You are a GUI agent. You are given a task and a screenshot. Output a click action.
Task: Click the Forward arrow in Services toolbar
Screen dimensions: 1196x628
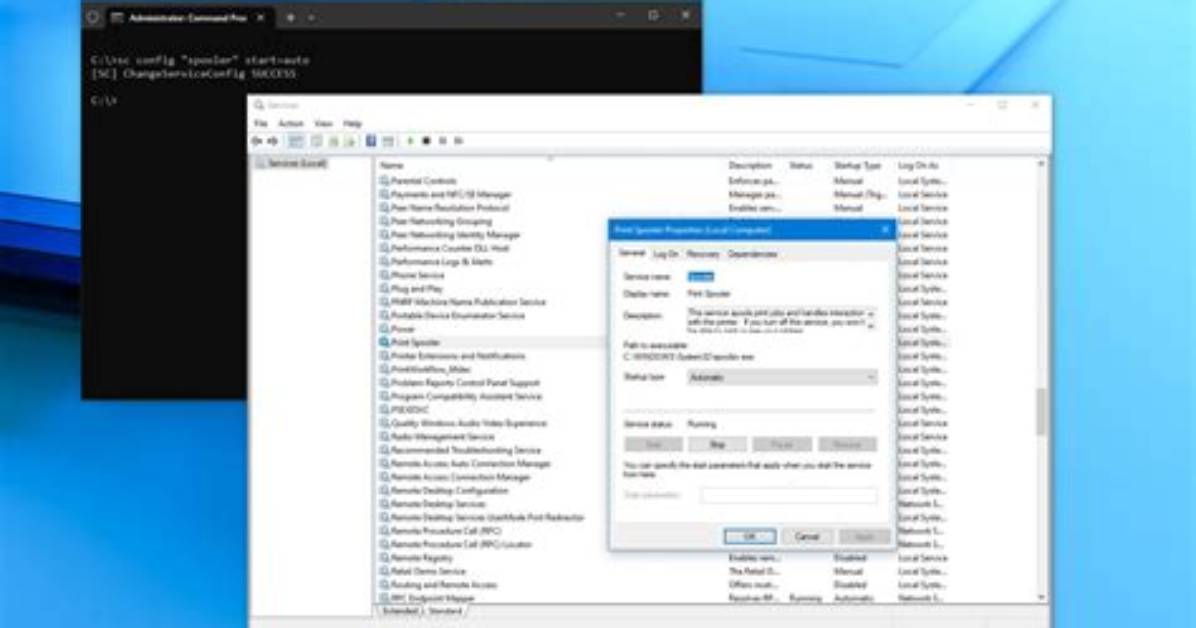(x=272, y=141)
